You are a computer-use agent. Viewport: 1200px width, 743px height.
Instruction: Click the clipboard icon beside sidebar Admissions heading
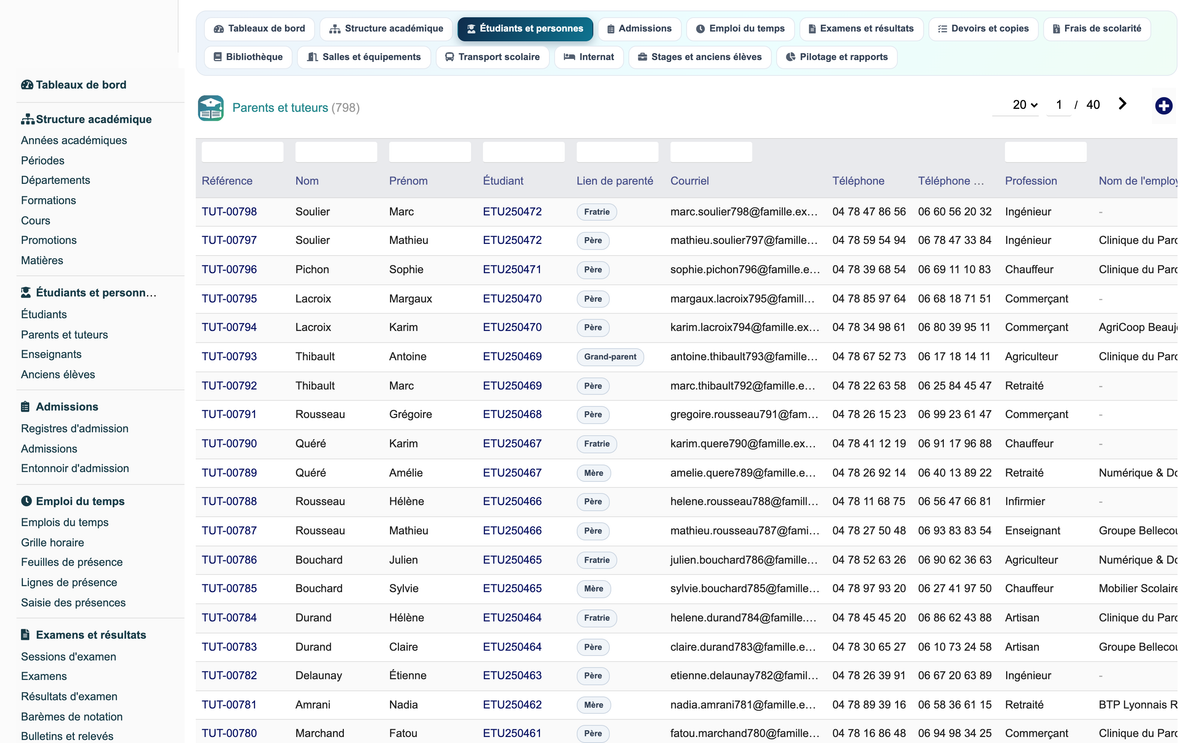click(x=25, y=407)
